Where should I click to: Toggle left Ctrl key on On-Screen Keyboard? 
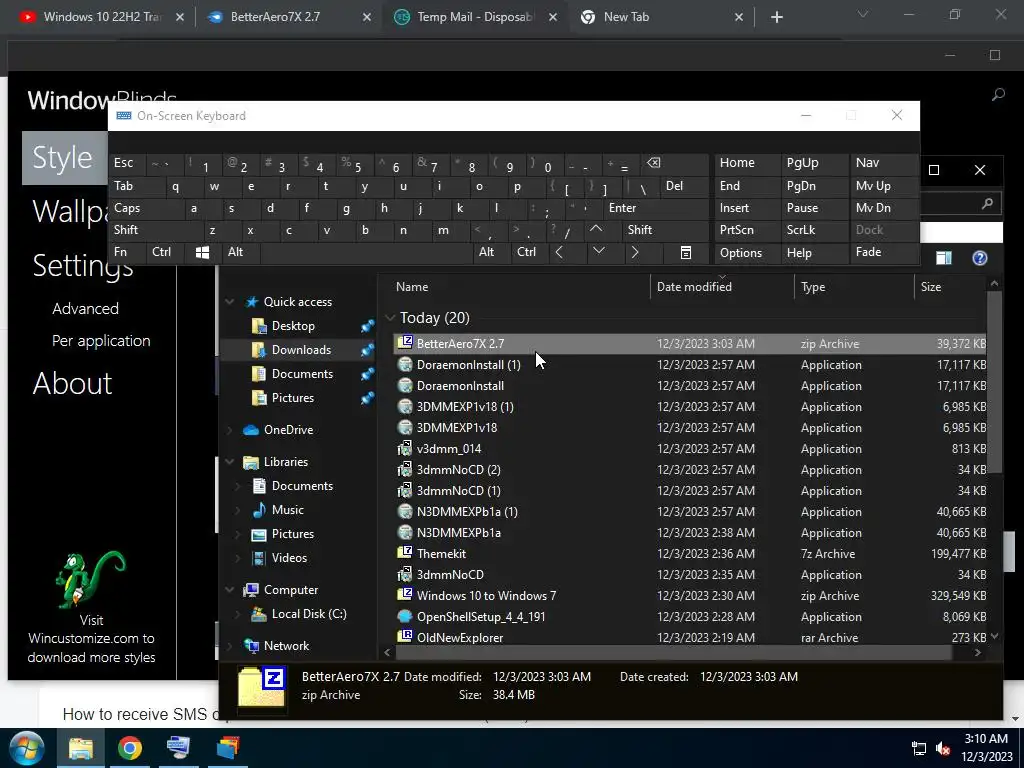(x=165, y=252)
